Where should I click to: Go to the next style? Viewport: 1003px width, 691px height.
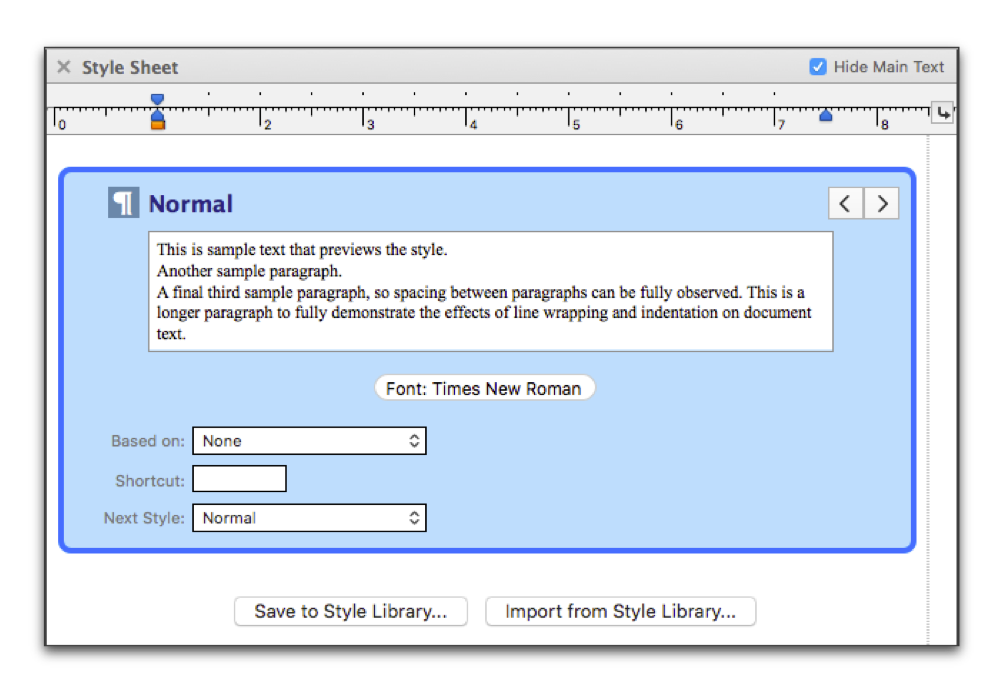tap(881, 203)
